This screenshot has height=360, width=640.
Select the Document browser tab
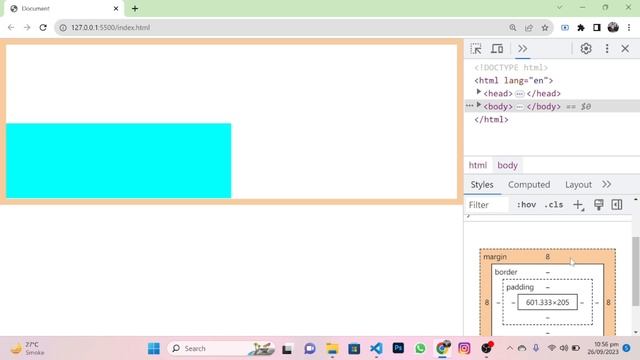pos(63,8)
